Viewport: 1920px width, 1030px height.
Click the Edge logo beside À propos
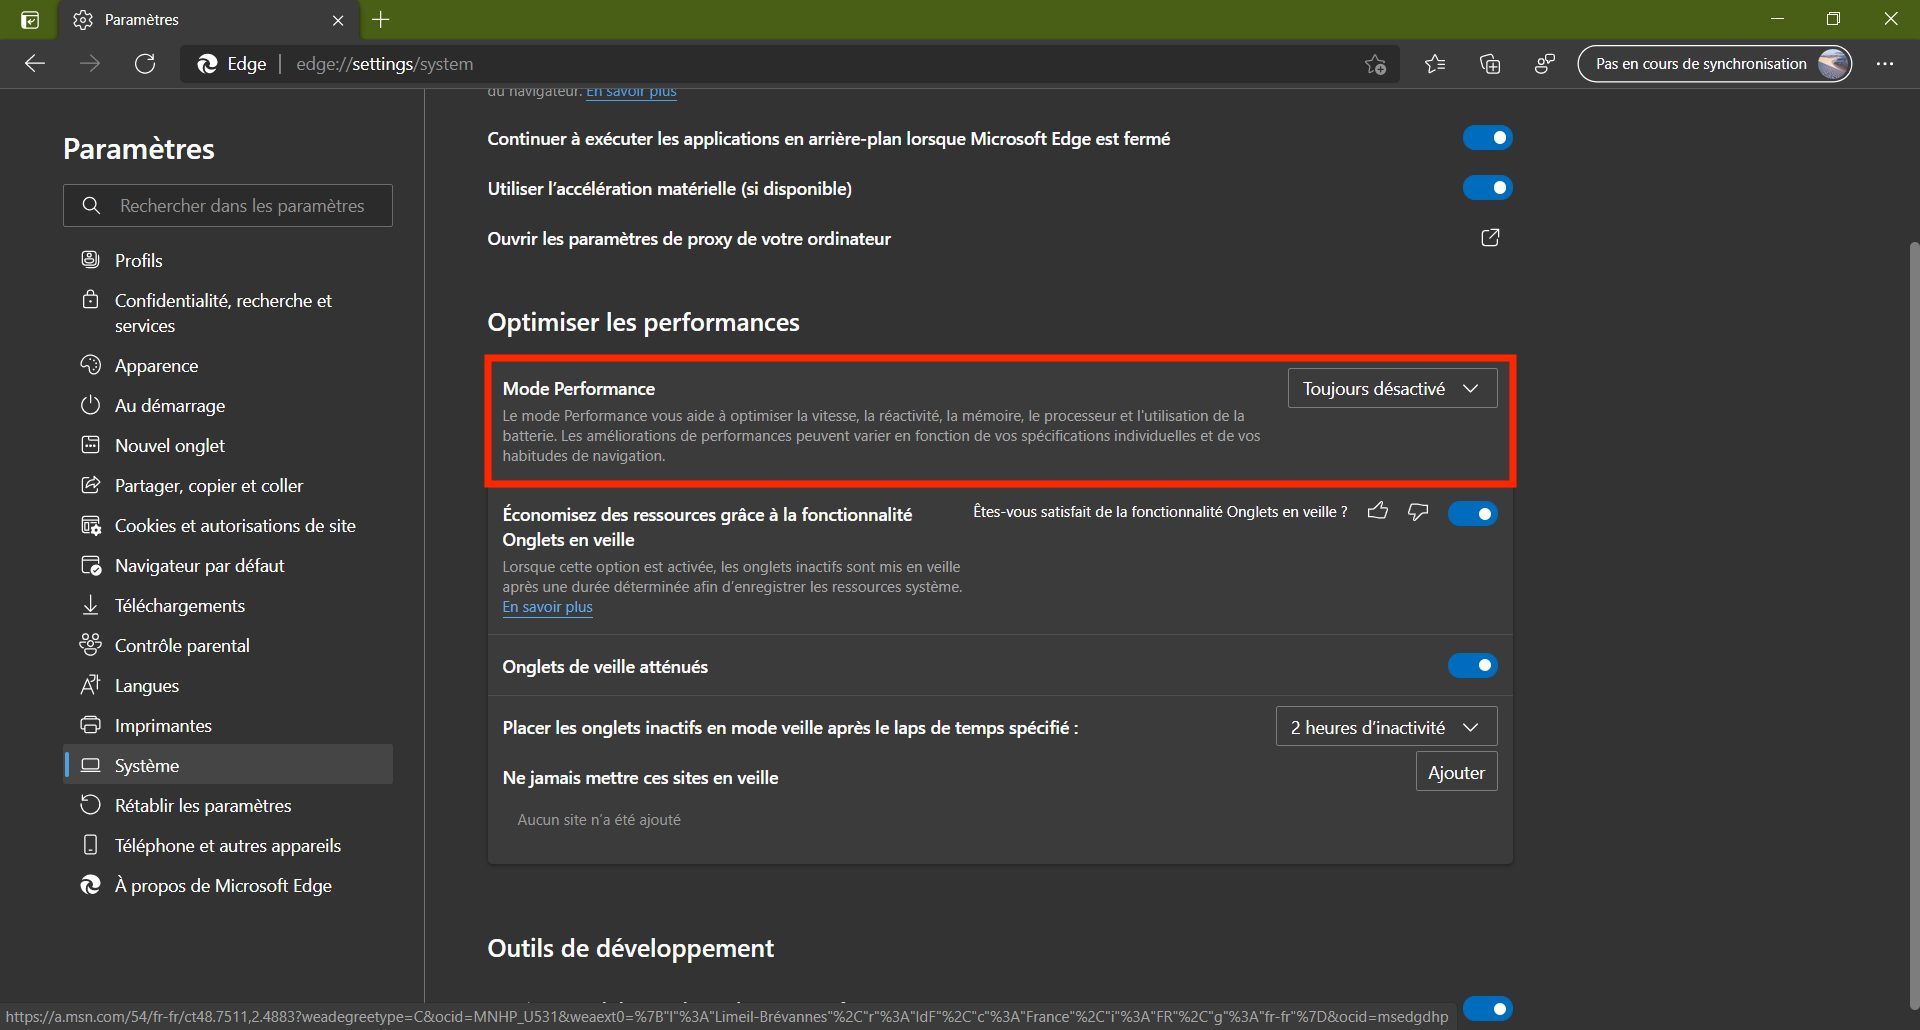coord(91,885)
